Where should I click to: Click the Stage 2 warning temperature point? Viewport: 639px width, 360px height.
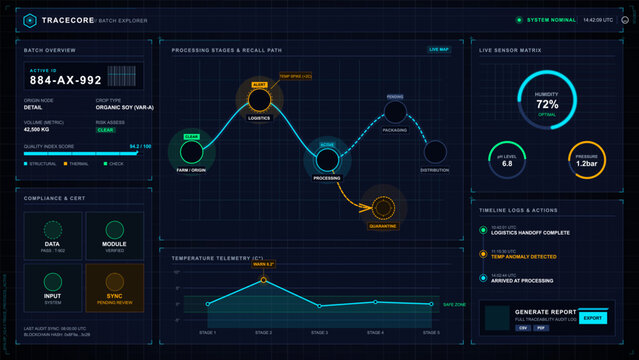[x=264, y=280]
